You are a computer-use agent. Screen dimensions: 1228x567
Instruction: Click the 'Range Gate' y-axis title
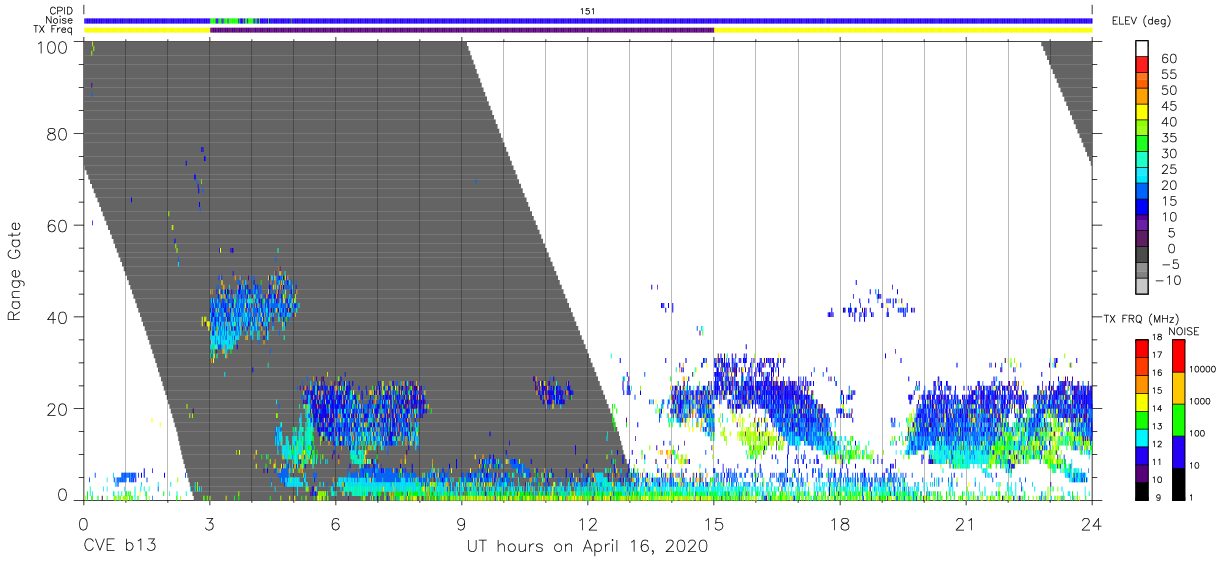pos(15,272)
